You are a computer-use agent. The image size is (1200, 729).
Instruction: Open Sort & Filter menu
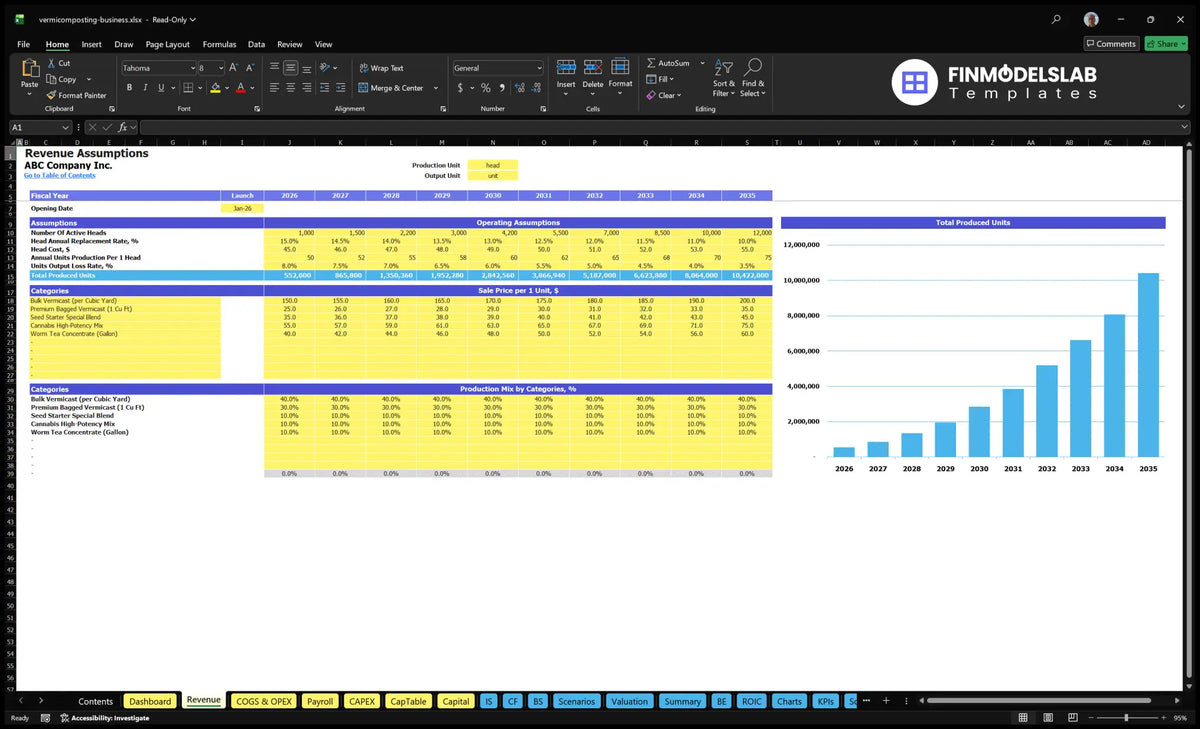pos(724,78)
